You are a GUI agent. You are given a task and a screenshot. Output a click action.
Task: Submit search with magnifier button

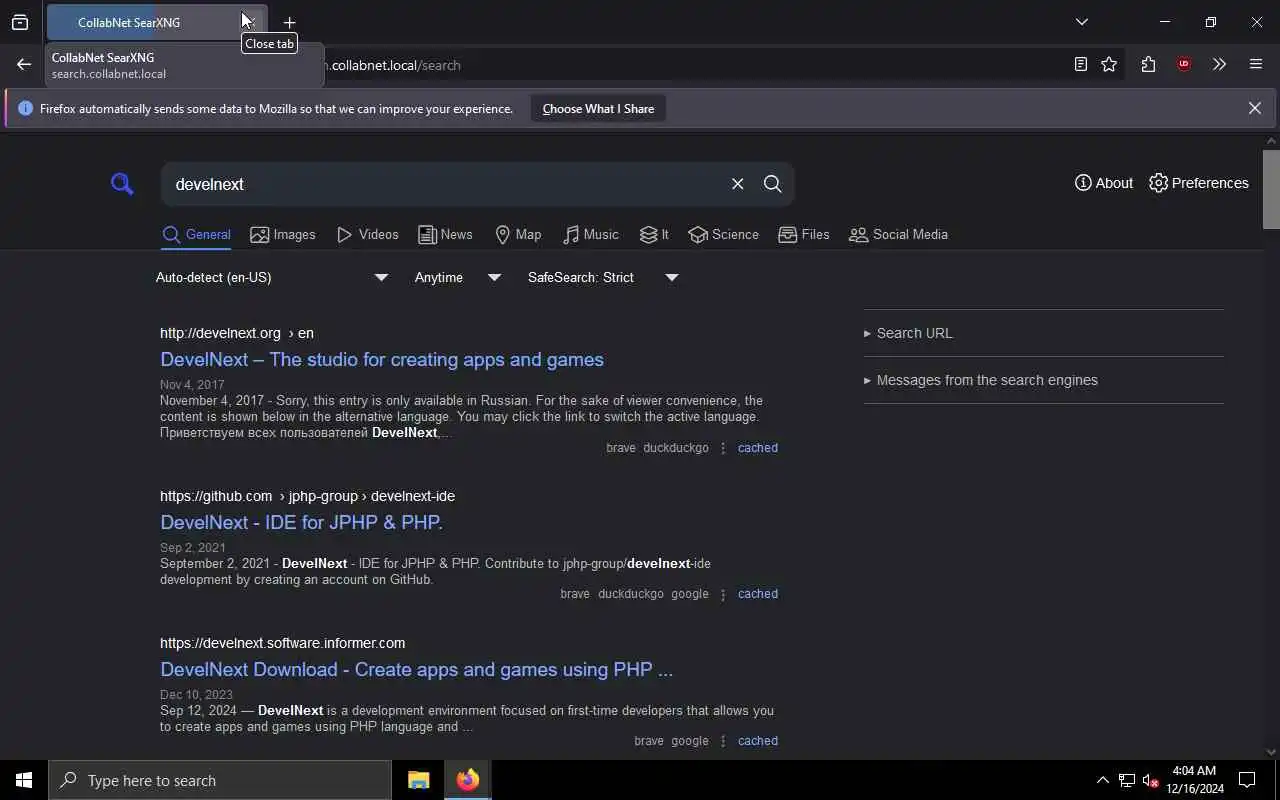[x=772, y=184]
